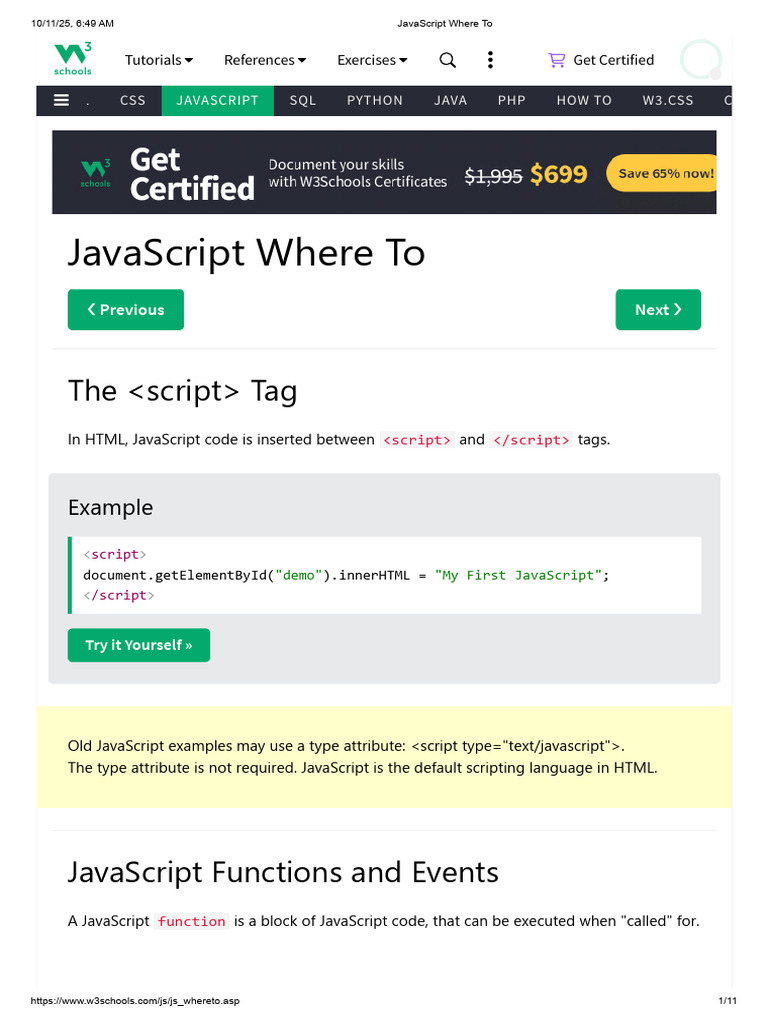Click the "My First JavaScript" string

click(518, 575)
